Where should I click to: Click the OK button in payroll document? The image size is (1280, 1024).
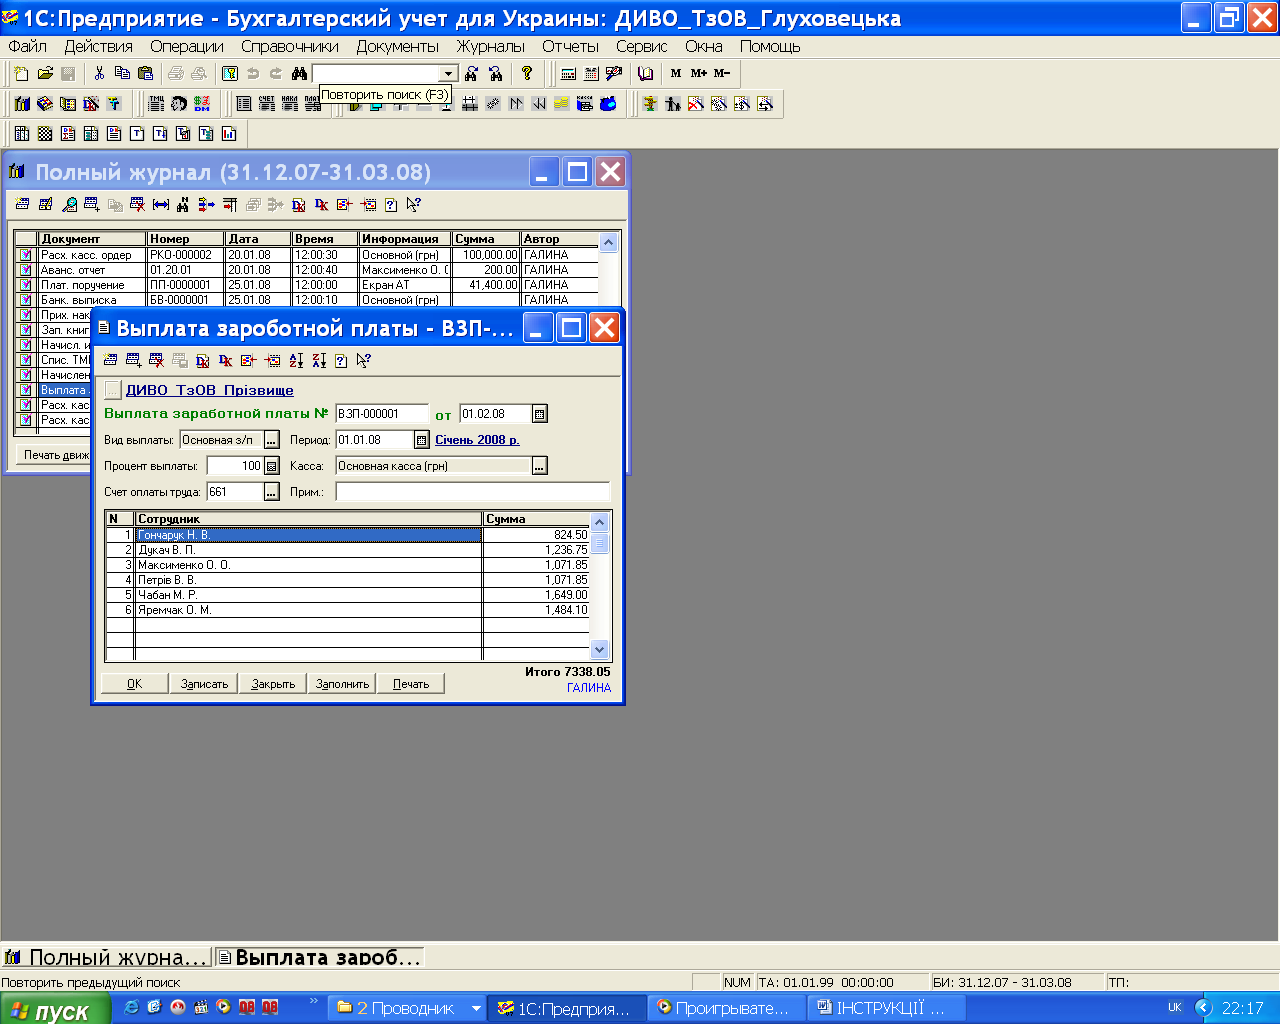pos(134,684)
